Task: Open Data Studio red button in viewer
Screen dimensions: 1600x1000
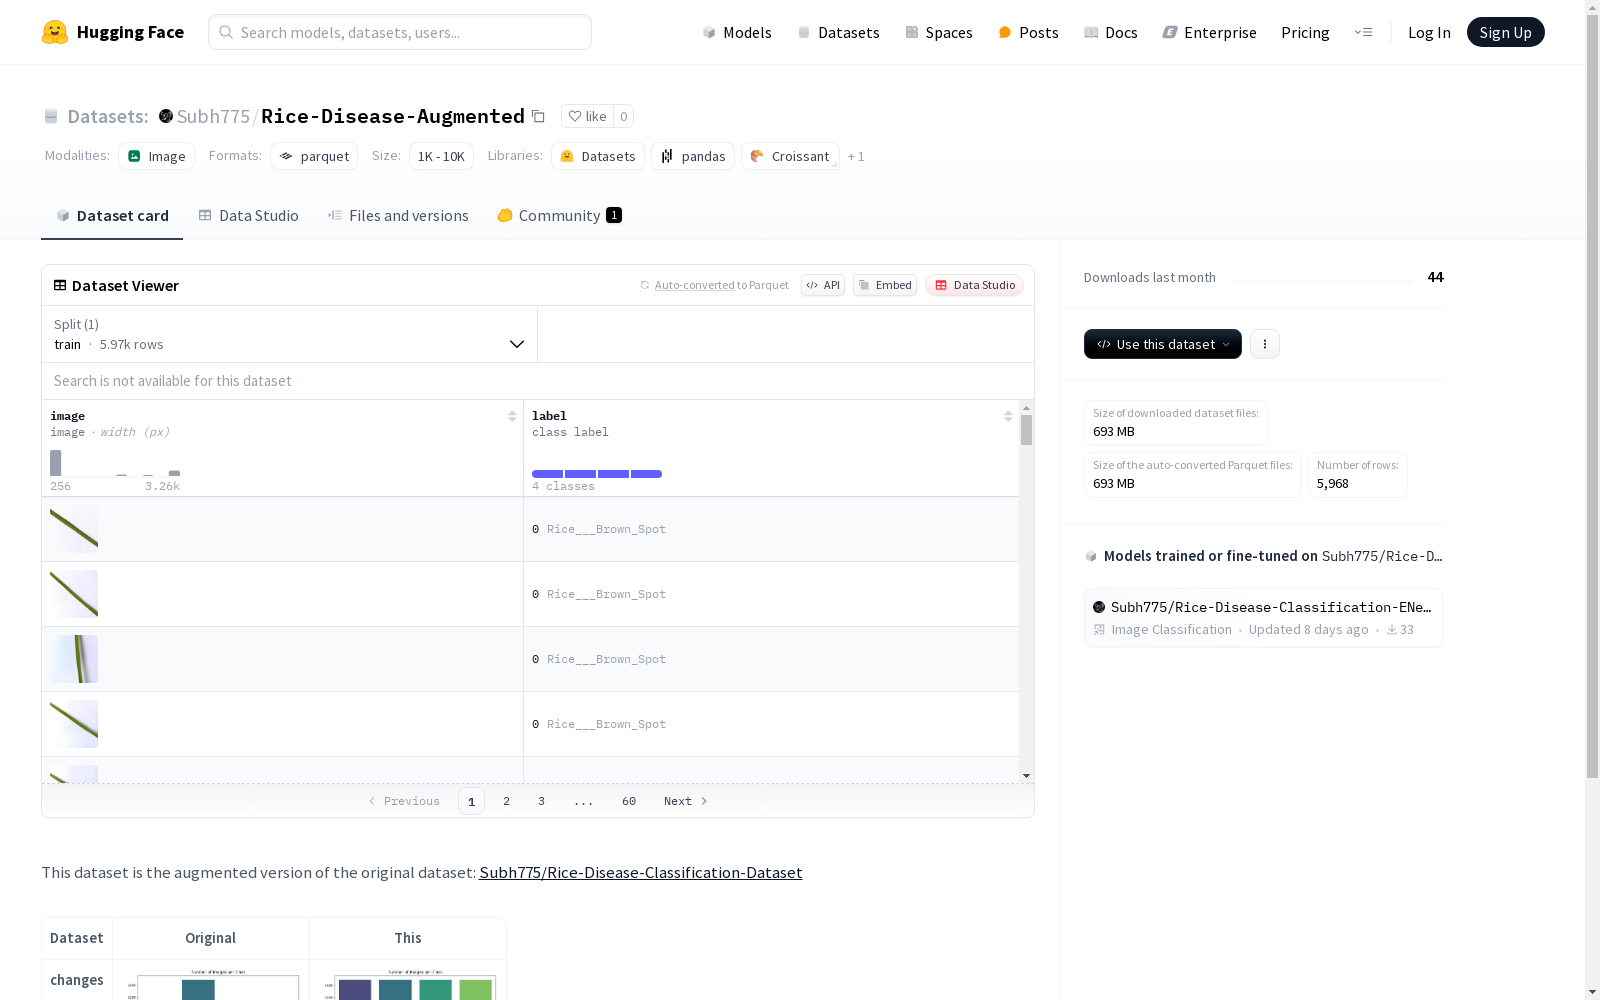Action: tap(974, 285)
